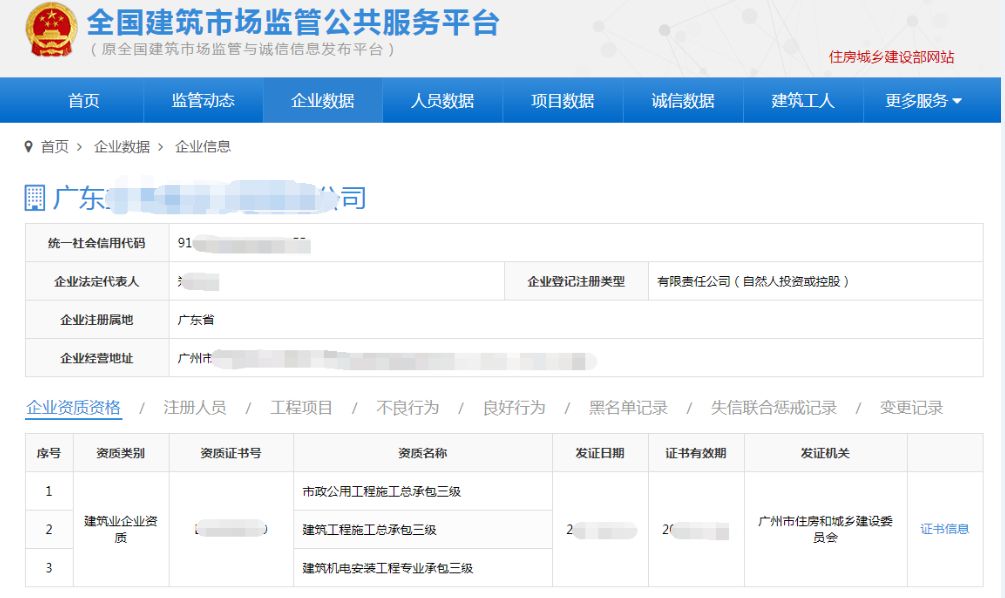Open the 监管动态 navigation item

click(204, 100)
